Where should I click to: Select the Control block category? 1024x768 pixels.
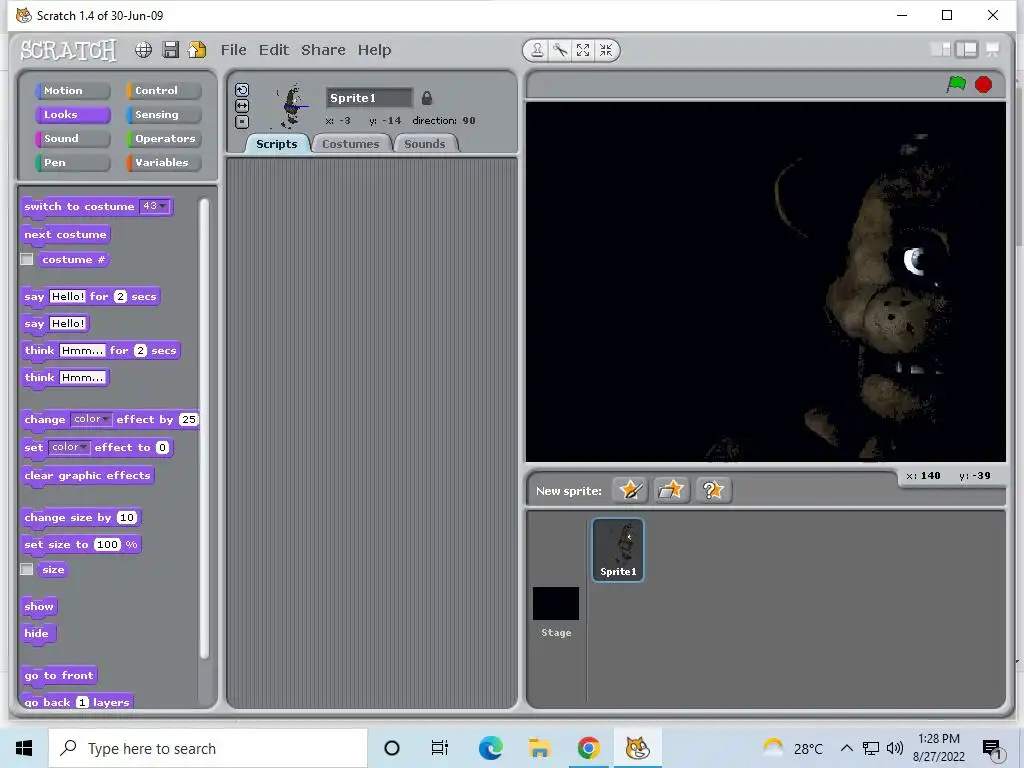pyautogui.click(x=164, y=91)
